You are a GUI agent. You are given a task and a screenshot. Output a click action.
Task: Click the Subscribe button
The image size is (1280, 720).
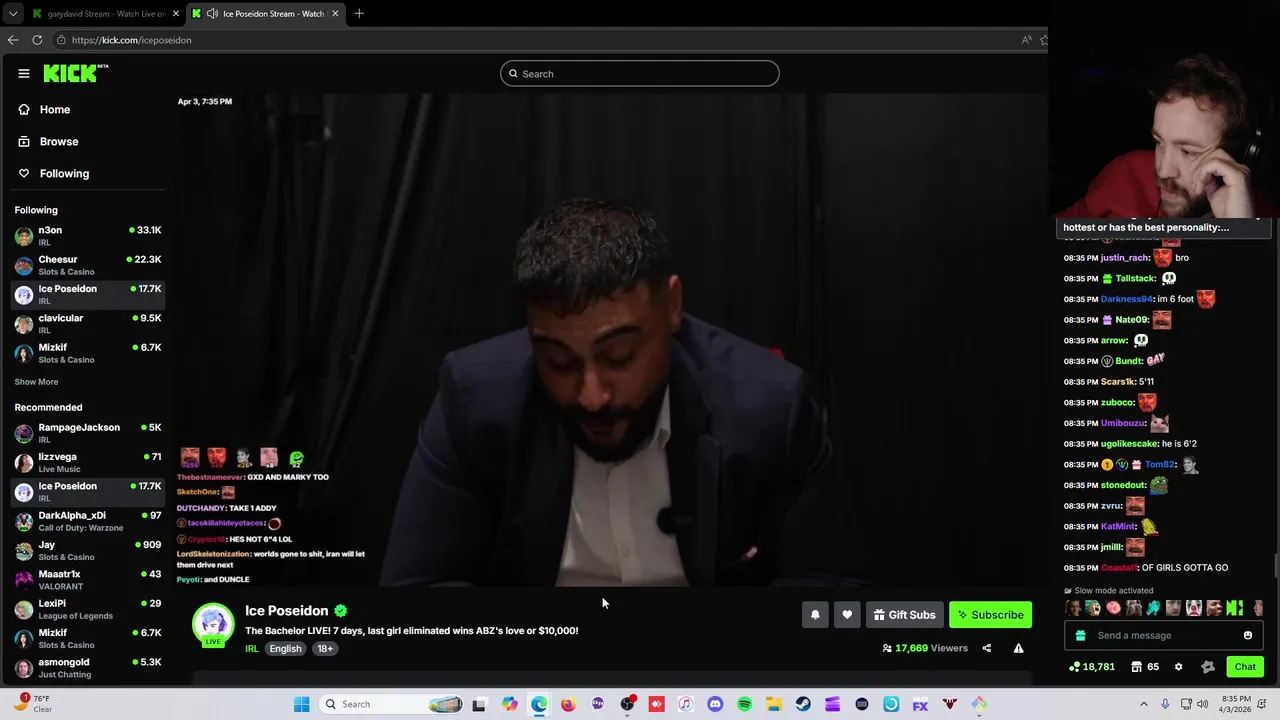point(990,615)
